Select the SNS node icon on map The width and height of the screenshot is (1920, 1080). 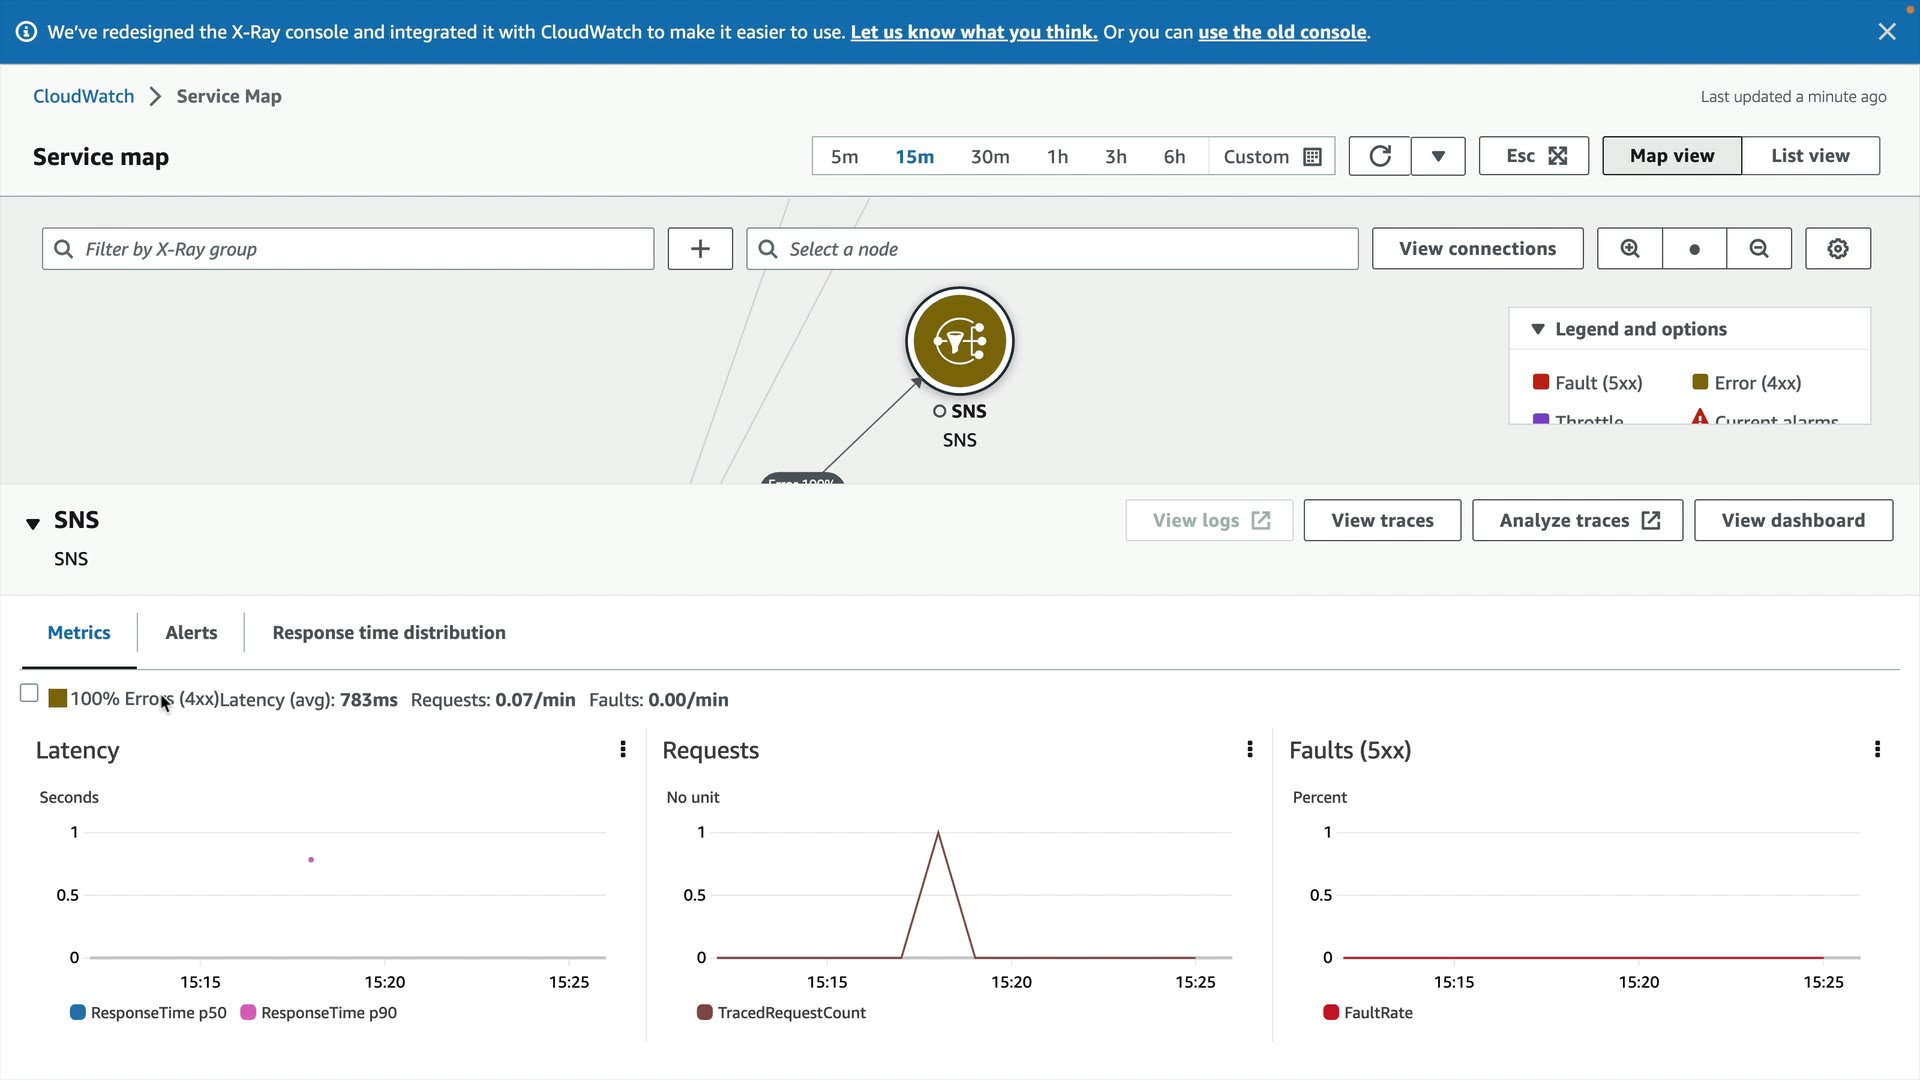pyautogui.click(x=959, y=342)
